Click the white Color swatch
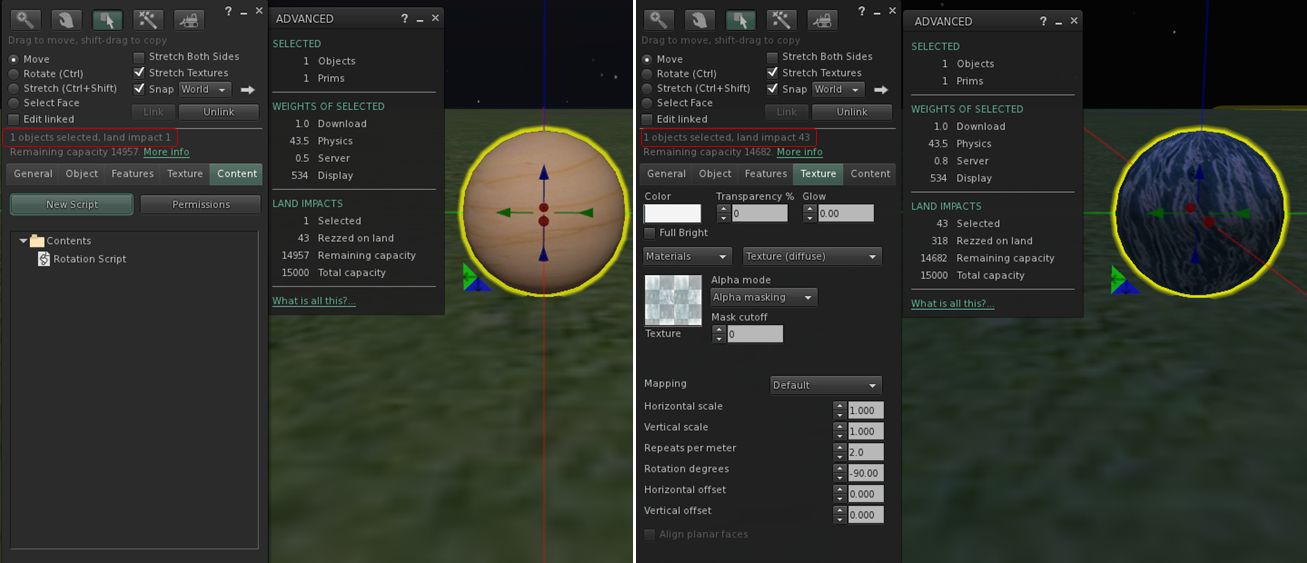Screen dimensions: 1307x563 (x=672, y=213)
